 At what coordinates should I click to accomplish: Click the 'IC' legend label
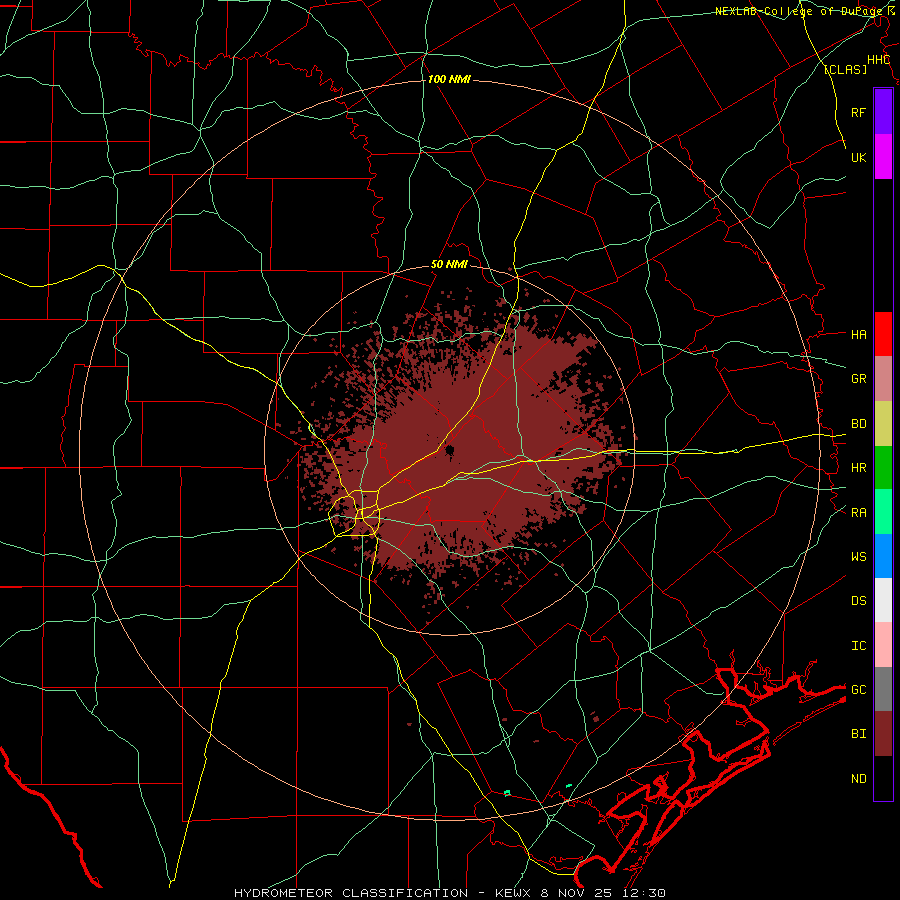[858, 645]
